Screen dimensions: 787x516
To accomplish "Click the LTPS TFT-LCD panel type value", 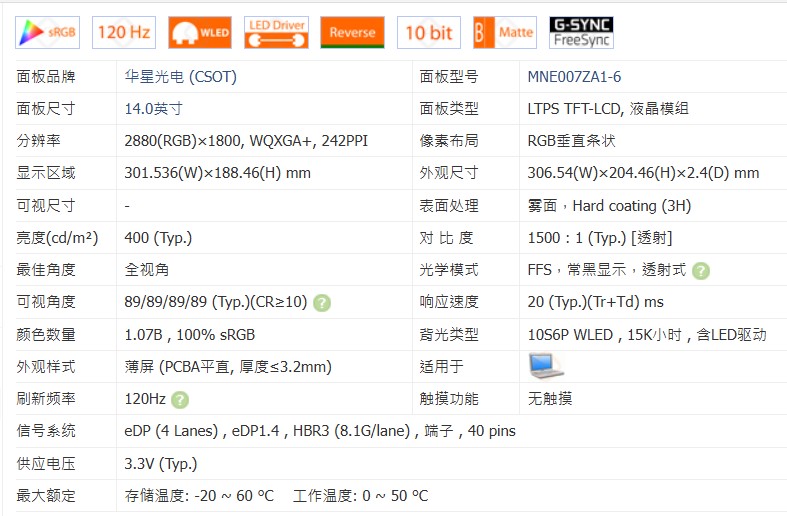I will point(607,109).
